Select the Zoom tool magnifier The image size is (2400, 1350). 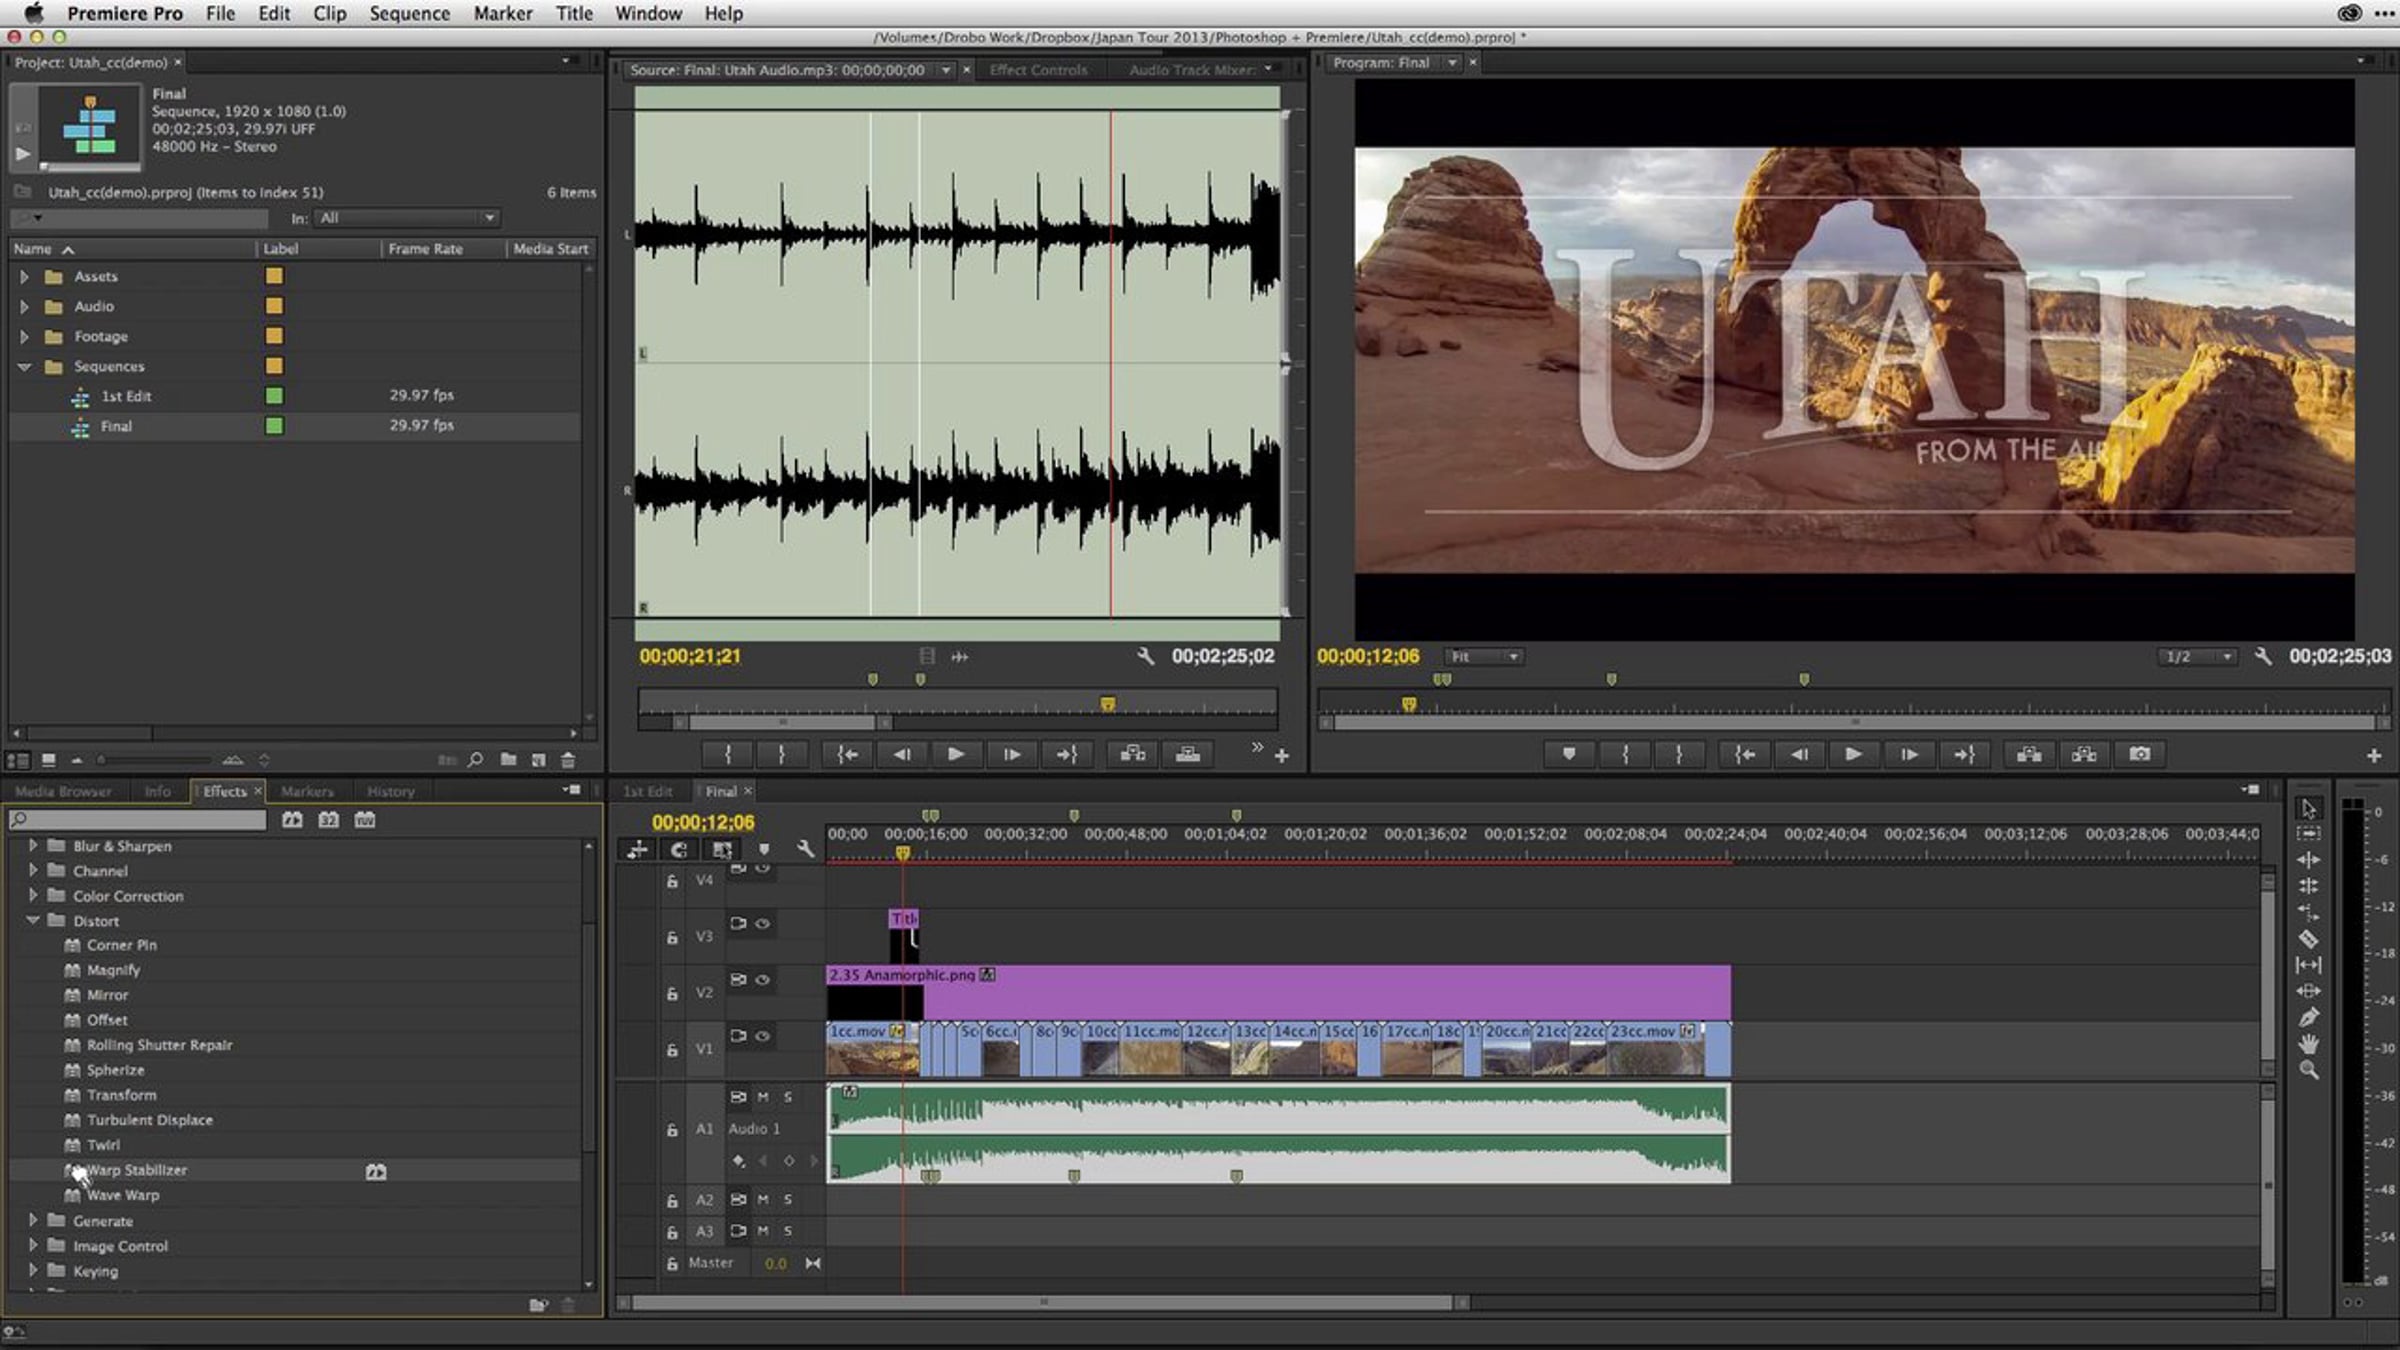pyautogui.click(x=2308, y=1070)
